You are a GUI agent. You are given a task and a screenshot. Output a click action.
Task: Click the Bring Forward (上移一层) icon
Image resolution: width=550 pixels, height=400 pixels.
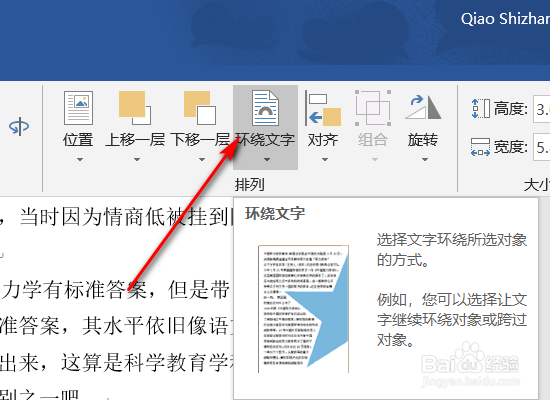(135, 108)
